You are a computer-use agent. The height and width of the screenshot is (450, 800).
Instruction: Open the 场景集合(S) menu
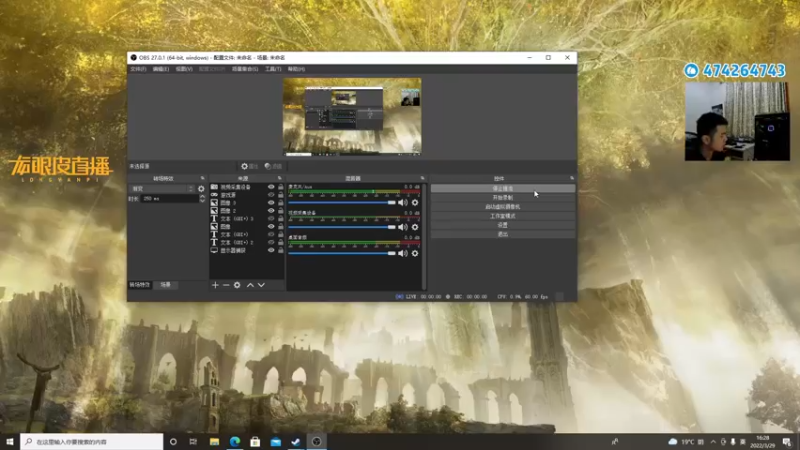(x=245, y=69)
